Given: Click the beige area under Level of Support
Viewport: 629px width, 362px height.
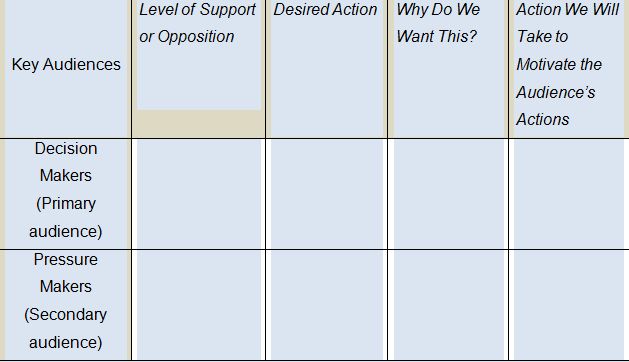Looking at the screenshot, I should click(x=199, y=124).
